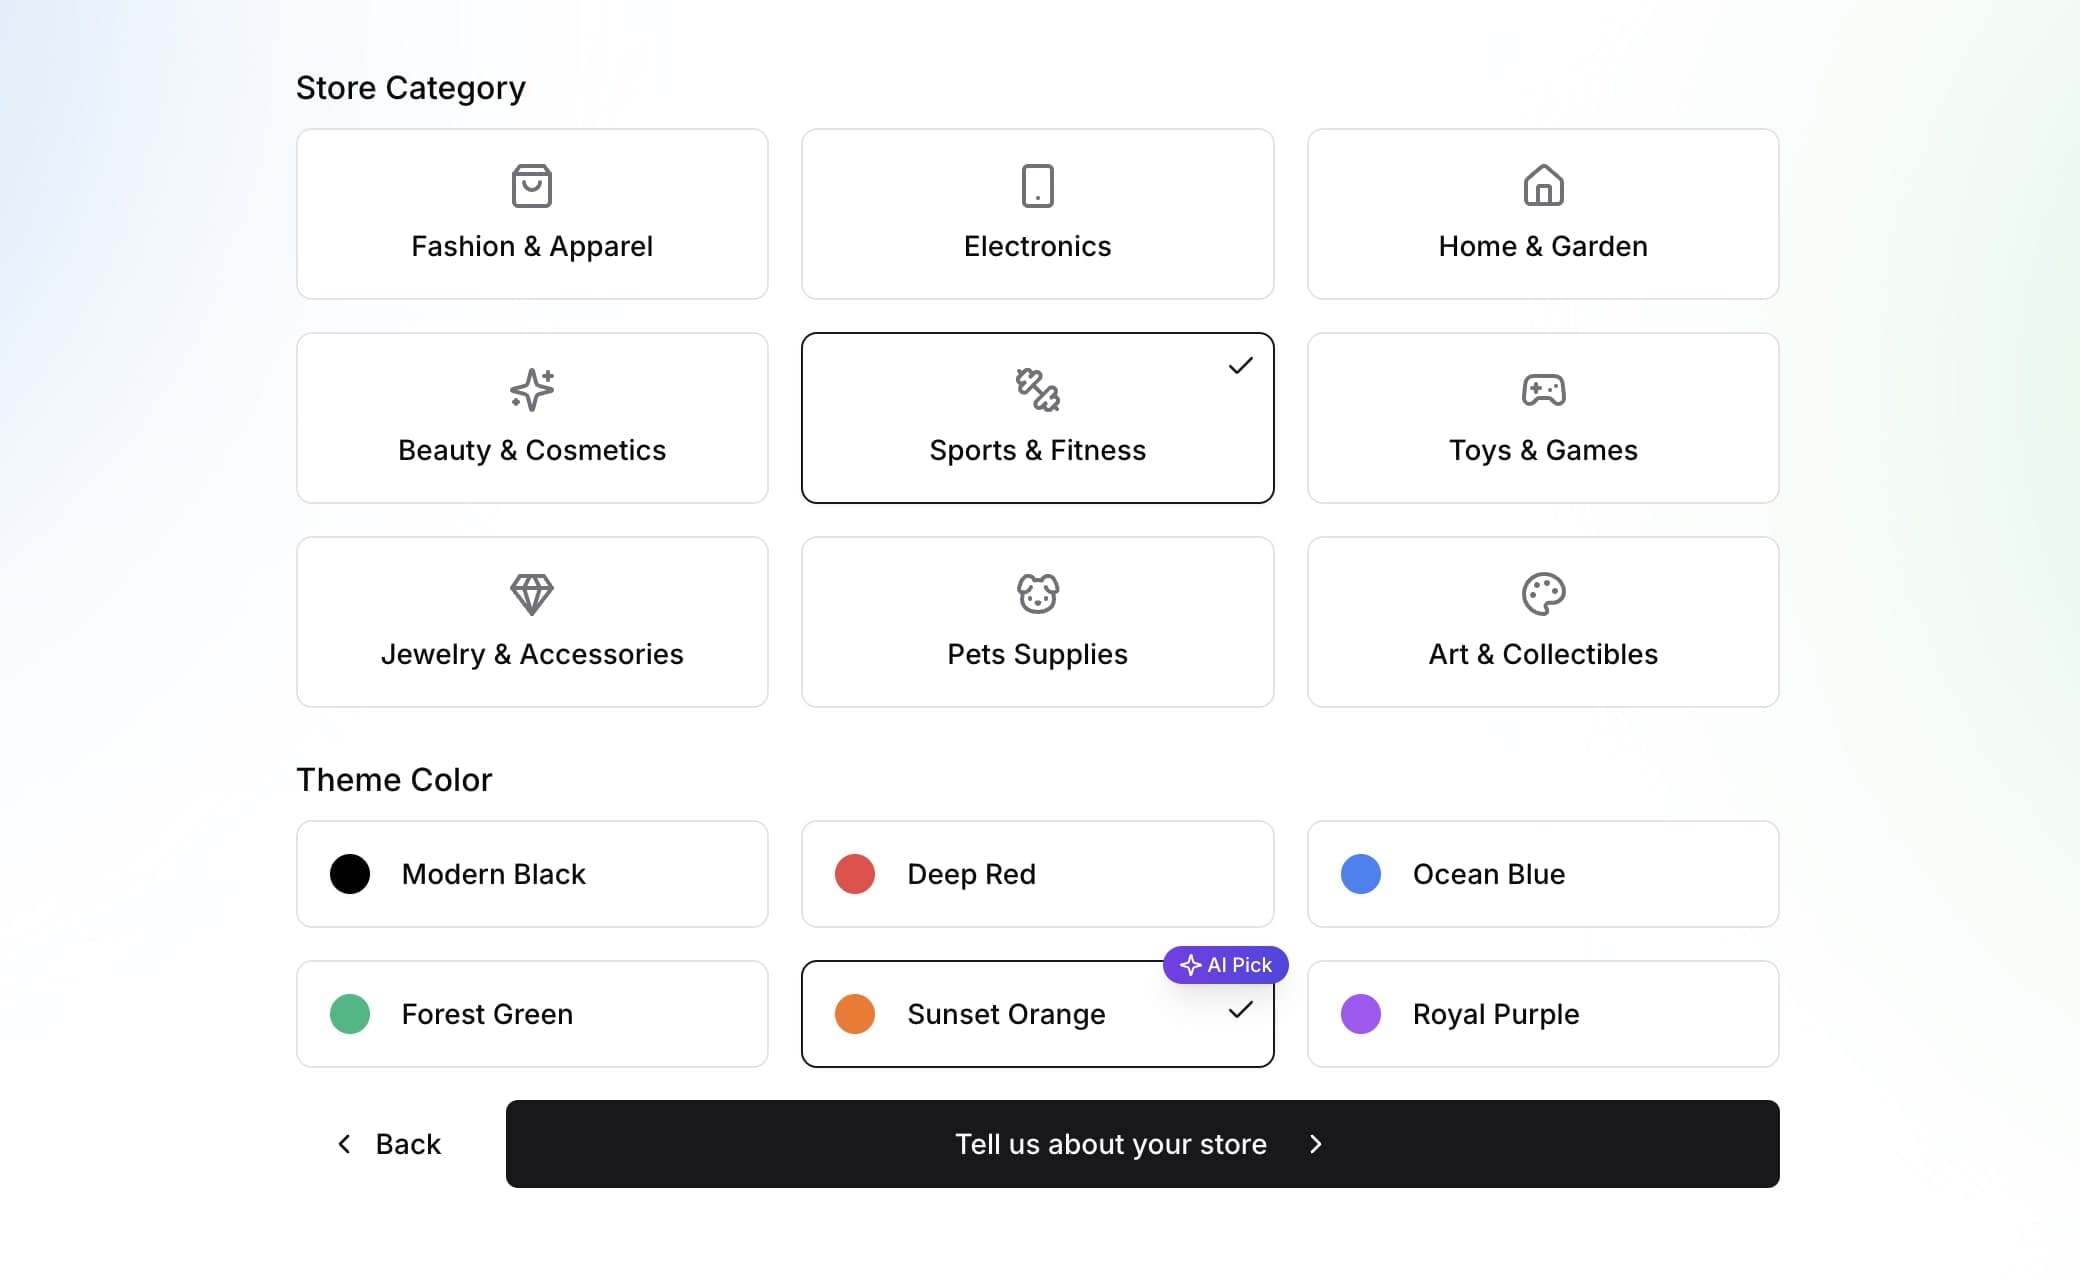Viewport: 2080px width, 1284px height.
Task: Select the palette icon for Art & Collectibles
Action: point(1543,594)
